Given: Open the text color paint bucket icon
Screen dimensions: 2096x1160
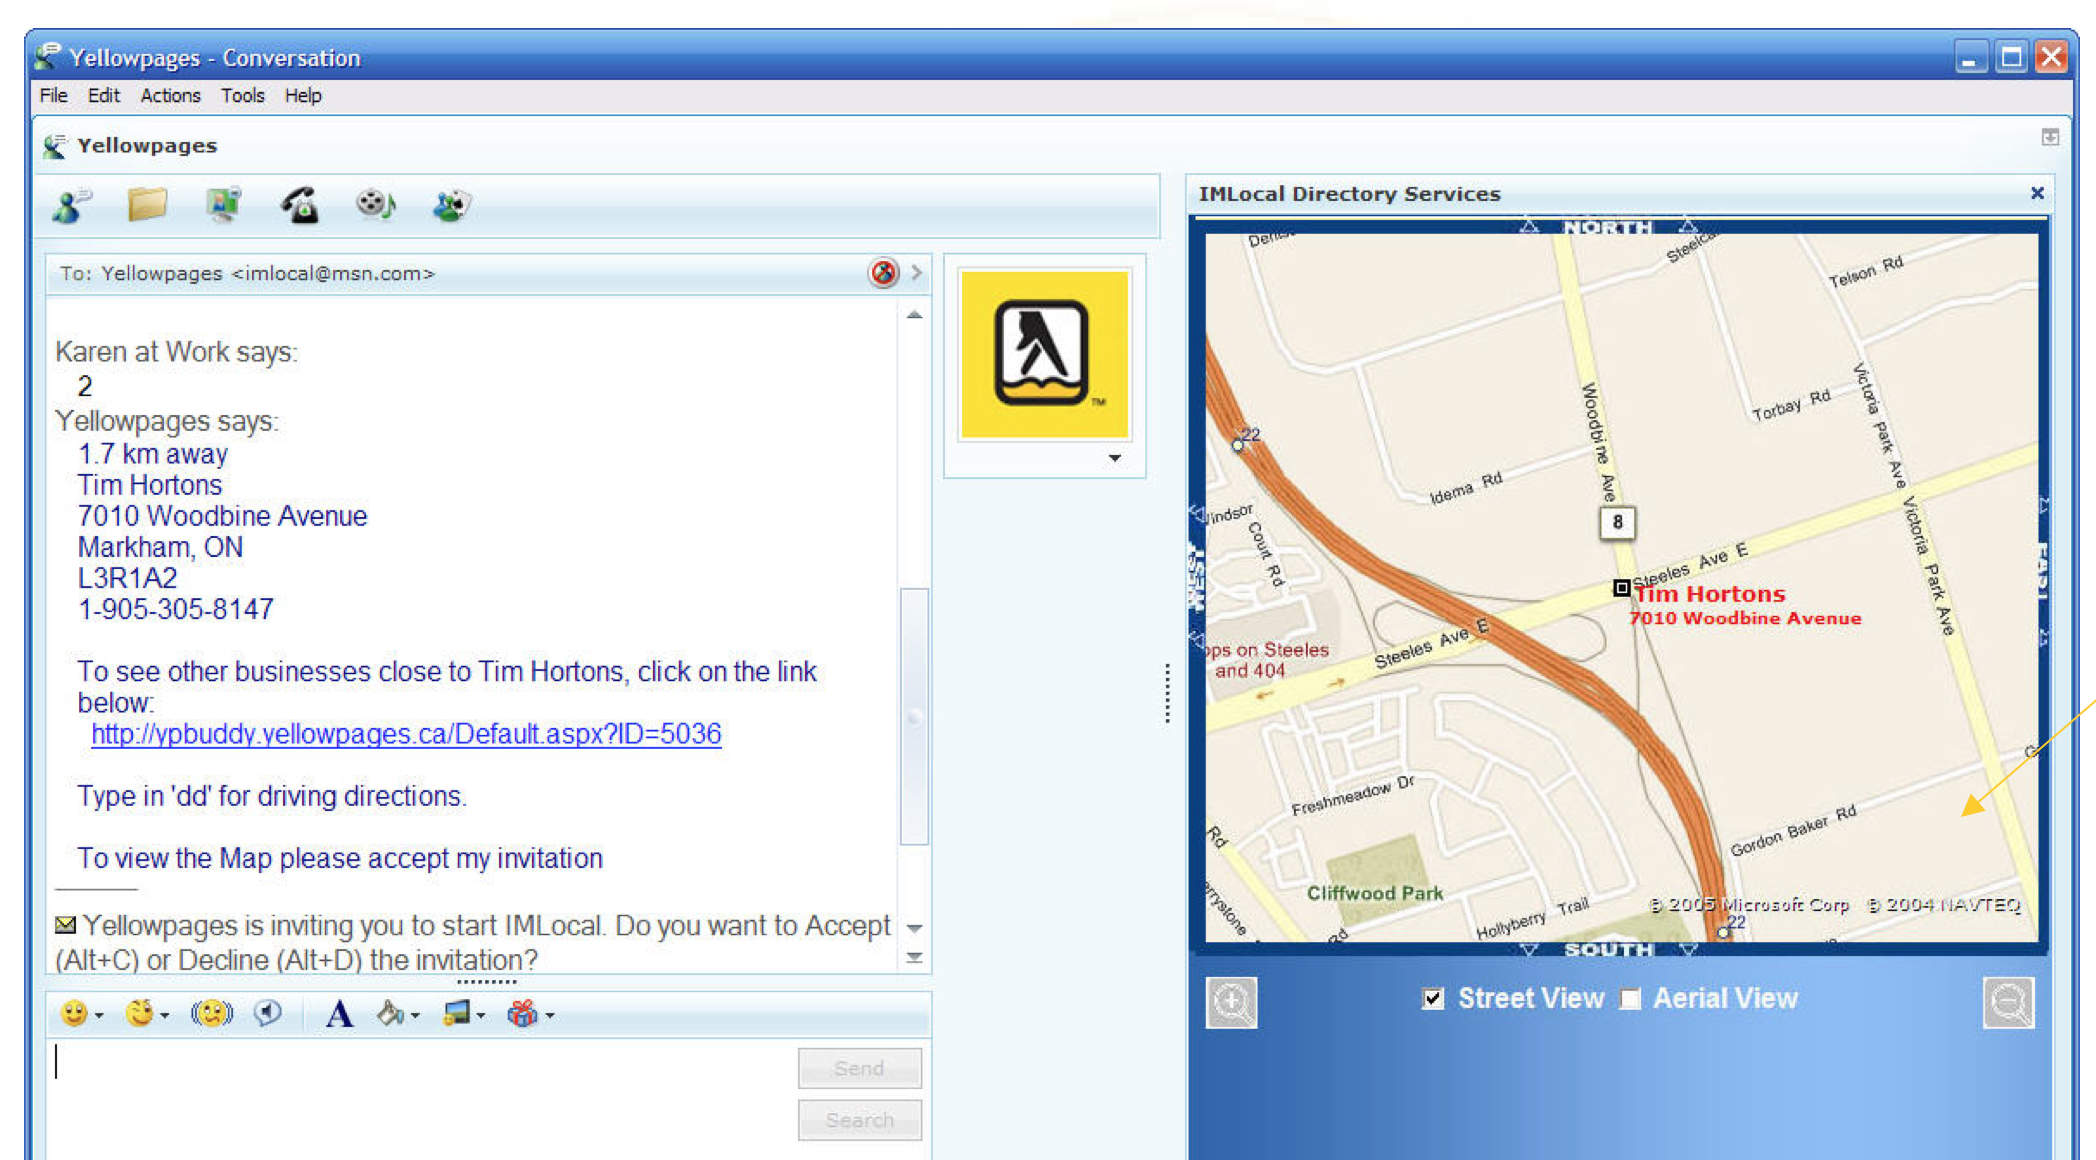Looking at the screenshot, I should pos(389,1014).
